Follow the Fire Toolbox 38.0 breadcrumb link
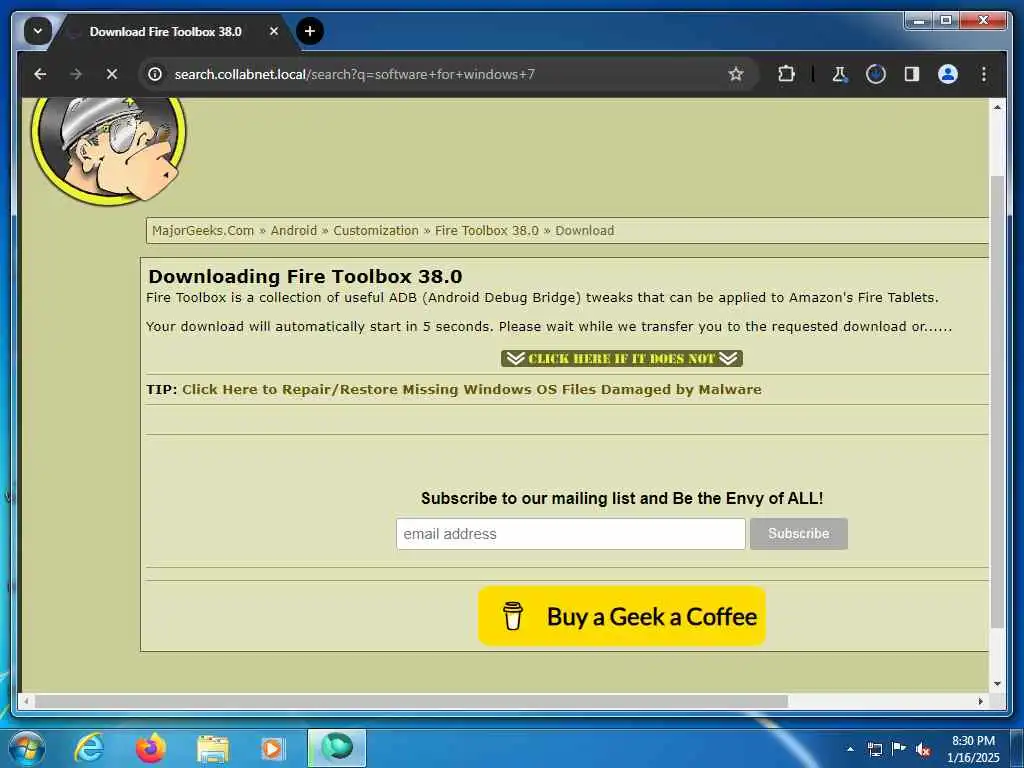 point(487,231)
